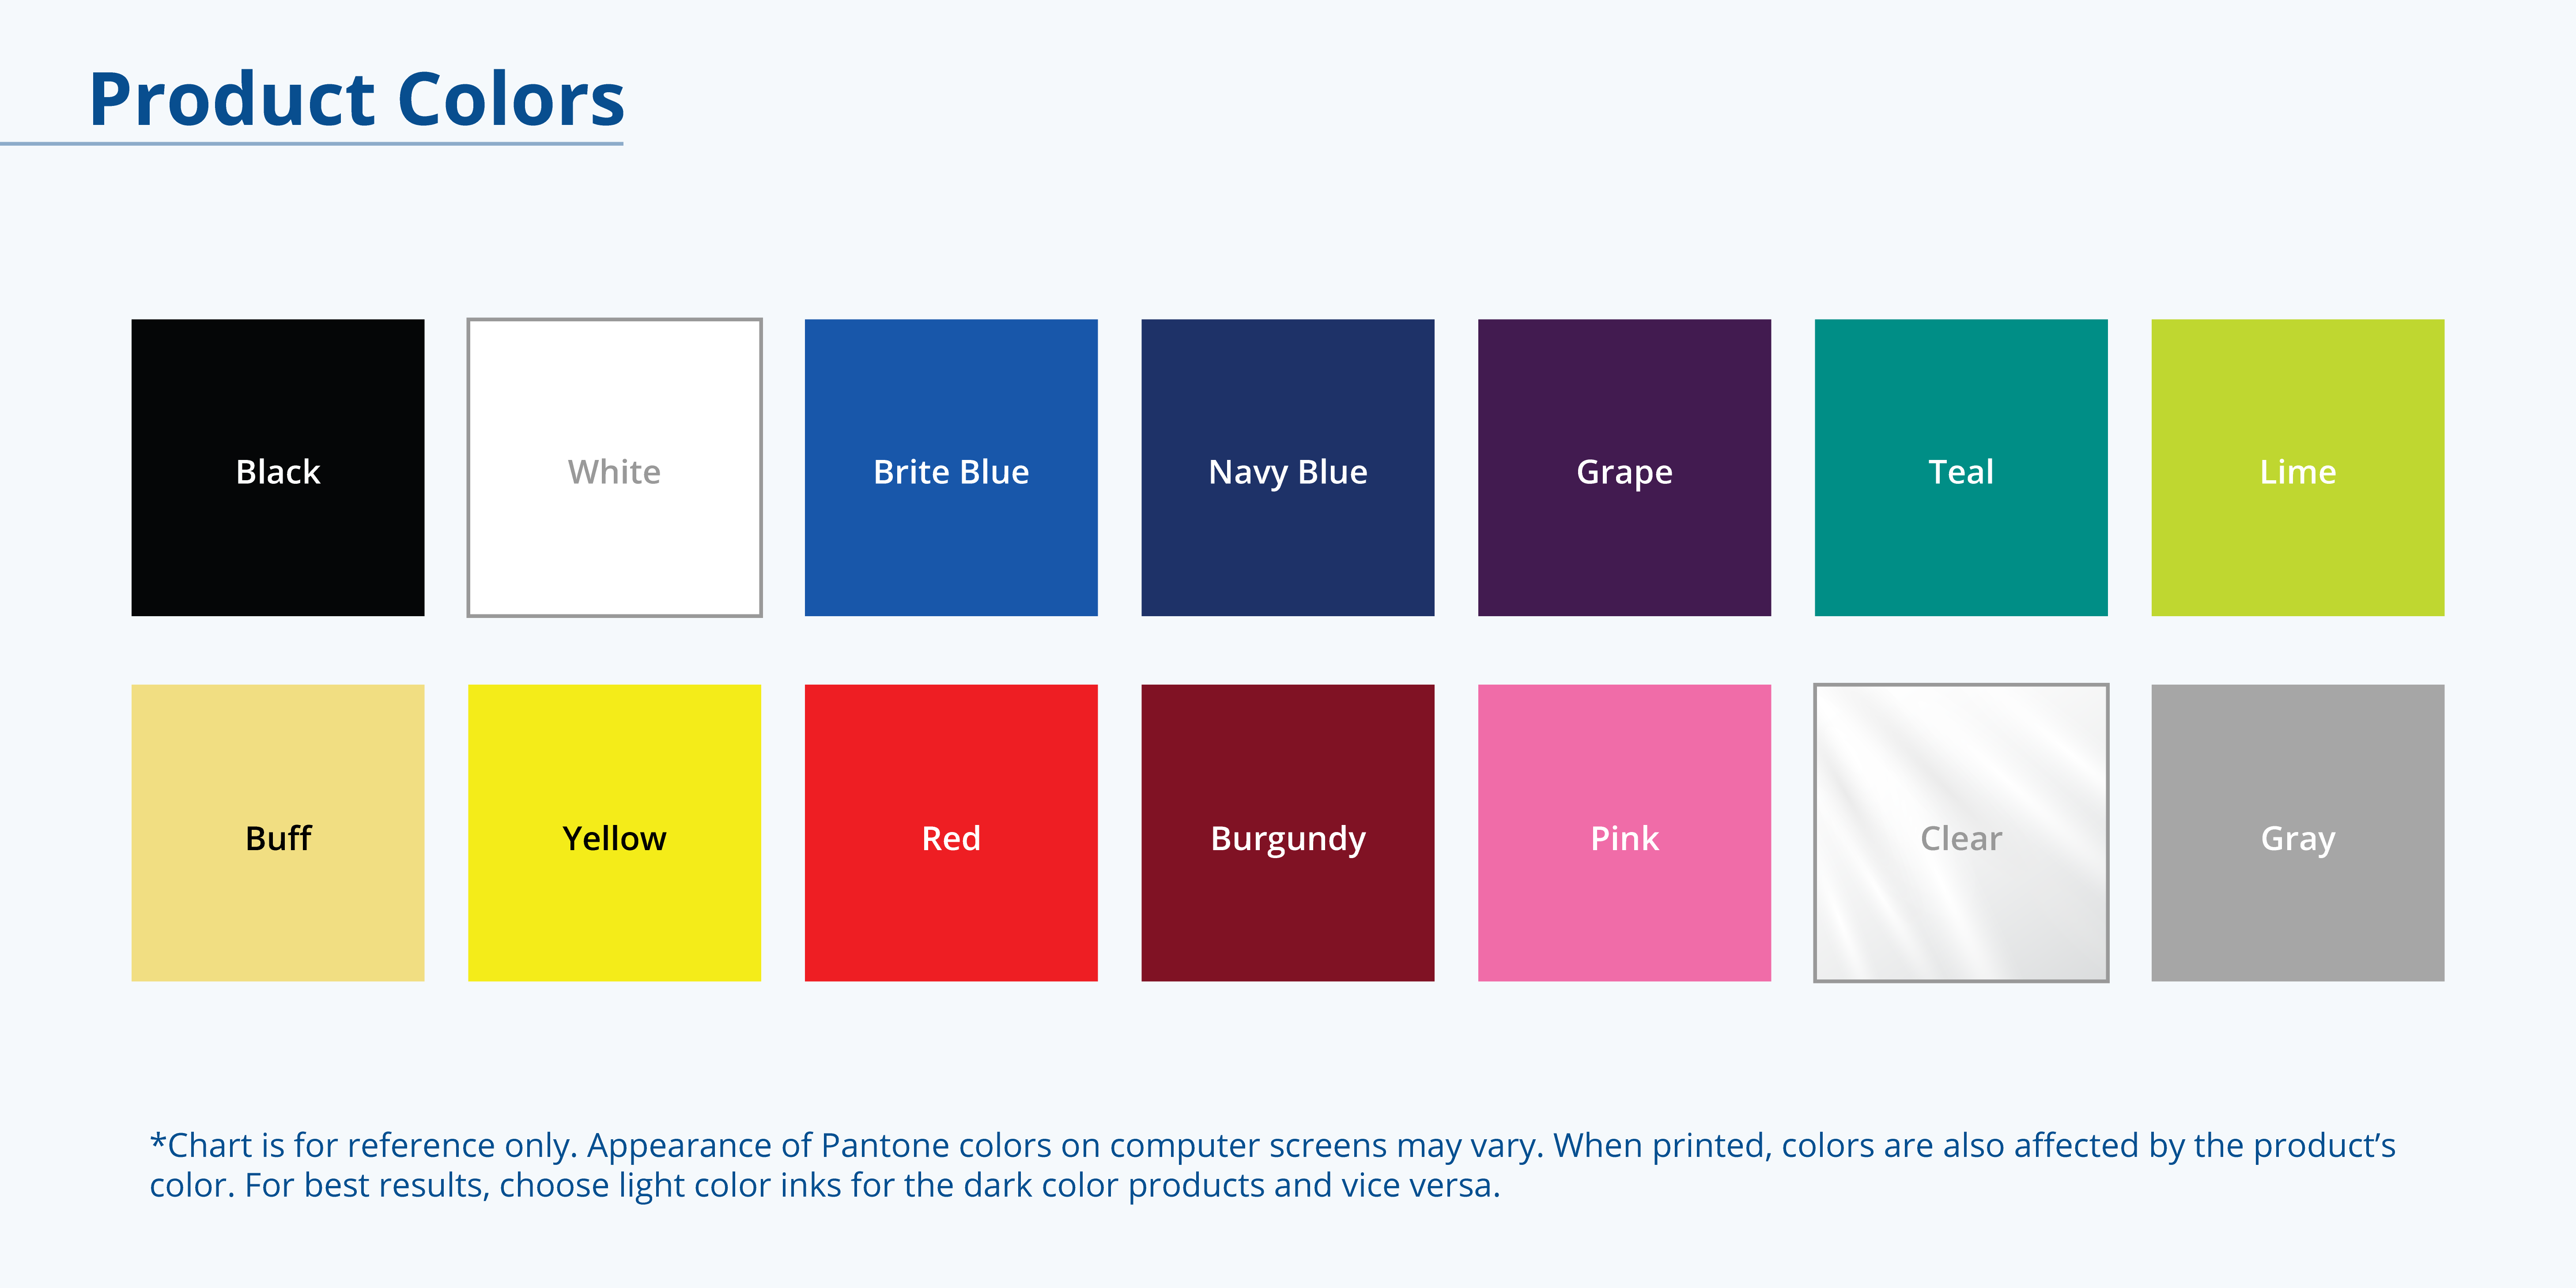Click the 'Clear' label text

pos(1961,838)
